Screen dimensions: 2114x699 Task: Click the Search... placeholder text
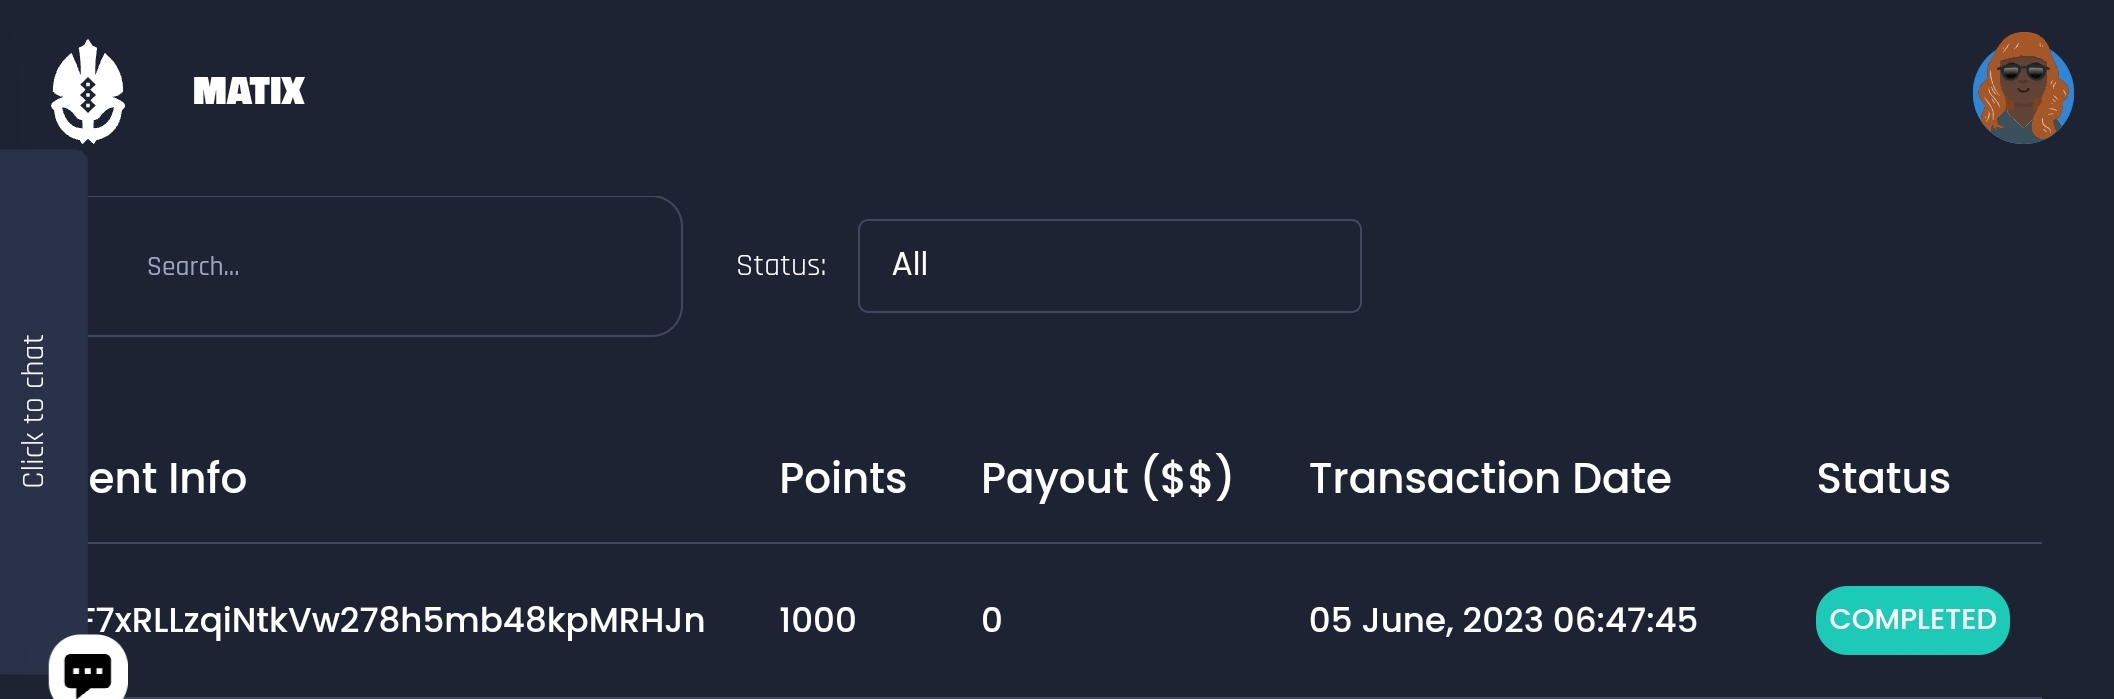pos(193,267)
